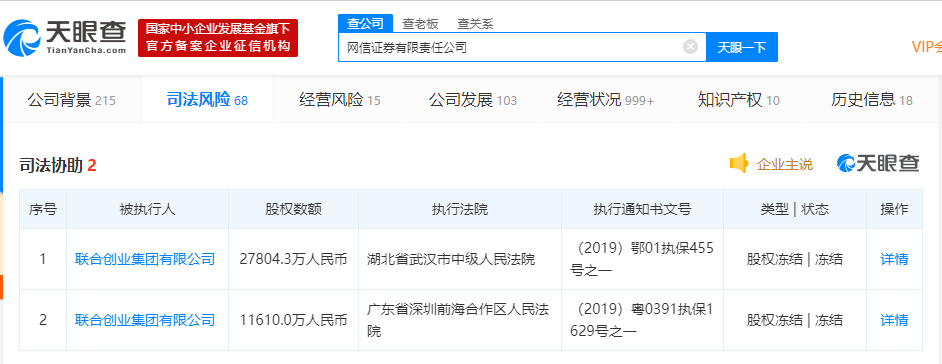Open the 公司发展 tab
The width and height of the screenshot is (942, 364).
[x=473, y=100]
